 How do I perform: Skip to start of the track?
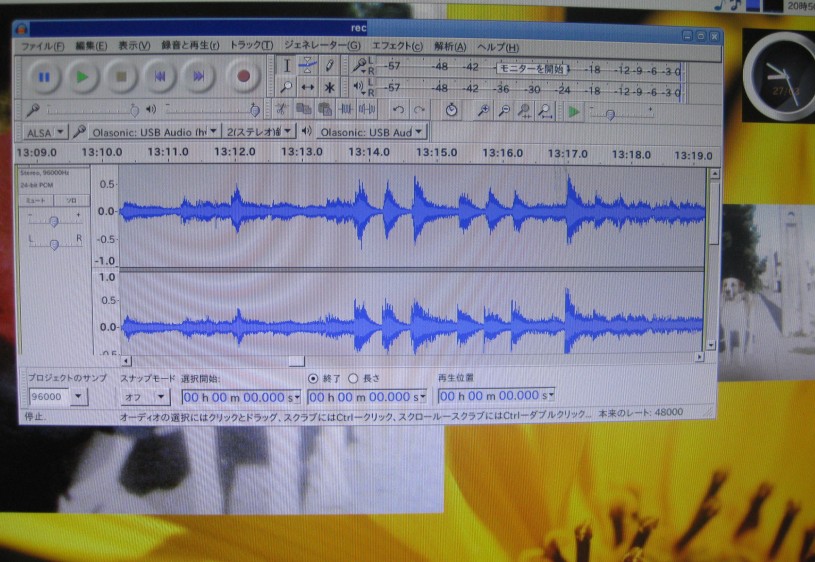coord(160,77)
